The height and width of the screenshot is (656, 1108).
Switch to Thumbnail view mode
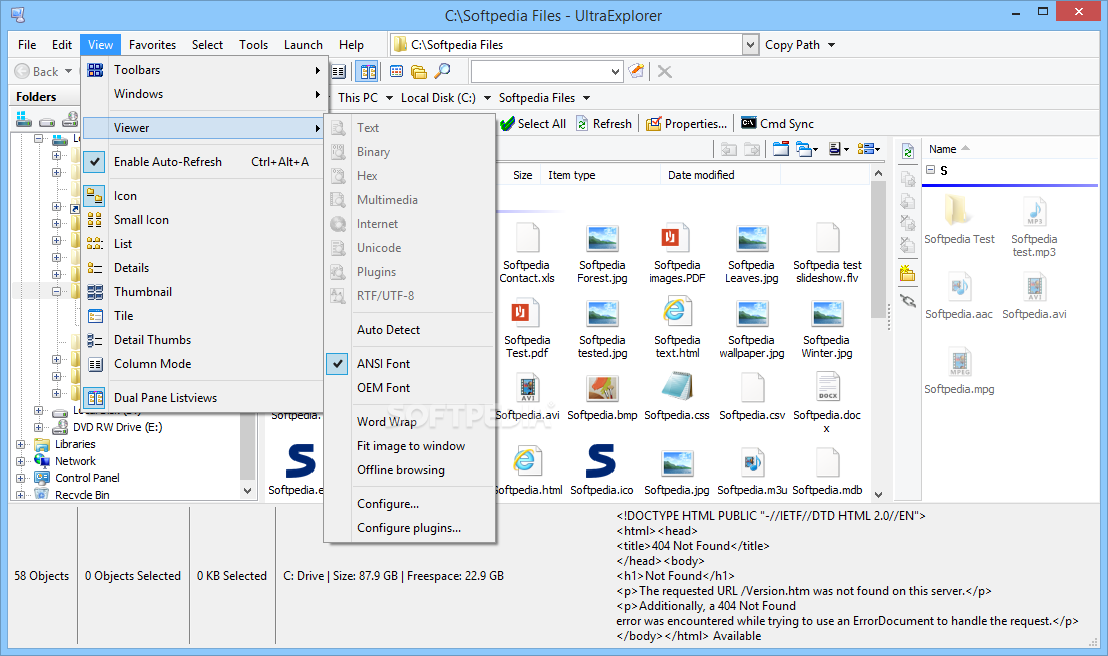point(203,291)
